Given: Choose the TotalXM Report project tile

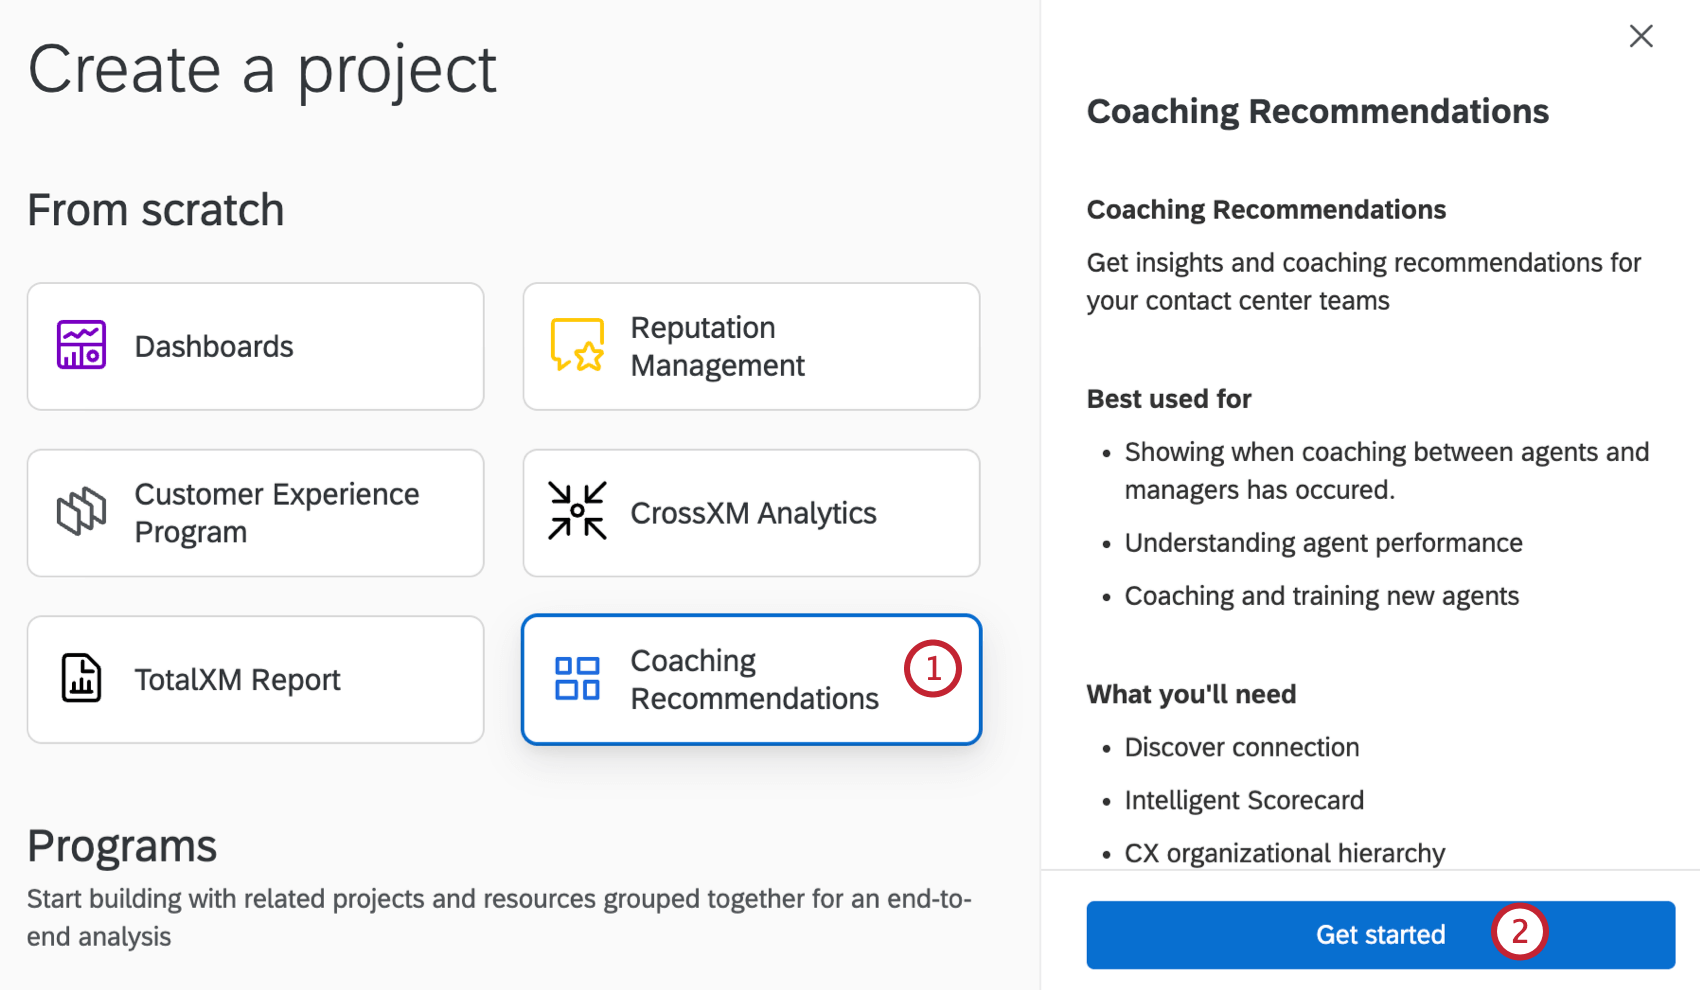Looking at the screenshot, I should tap(255, 679).
